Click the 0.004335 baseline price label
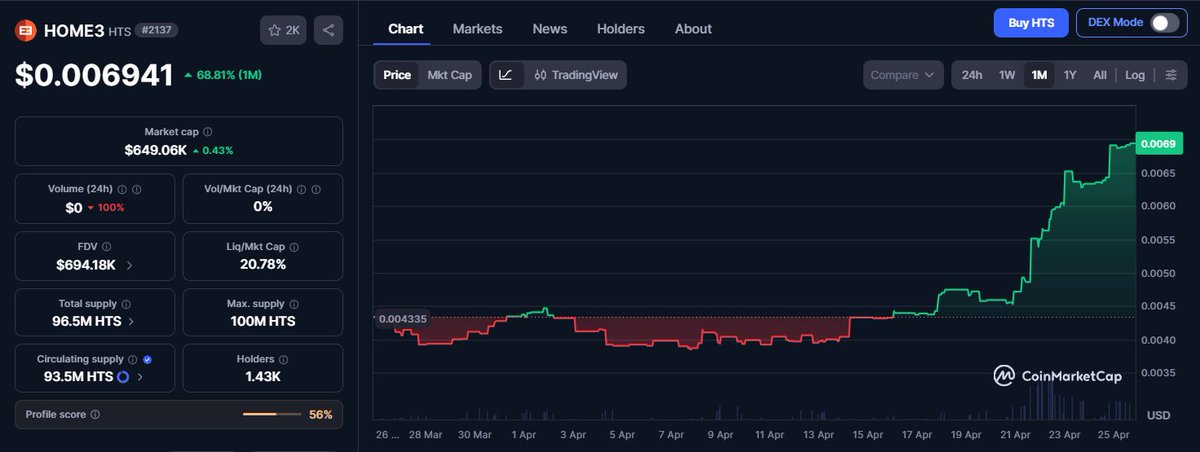Screen dimensions: 1200x452 pos(403,319)
